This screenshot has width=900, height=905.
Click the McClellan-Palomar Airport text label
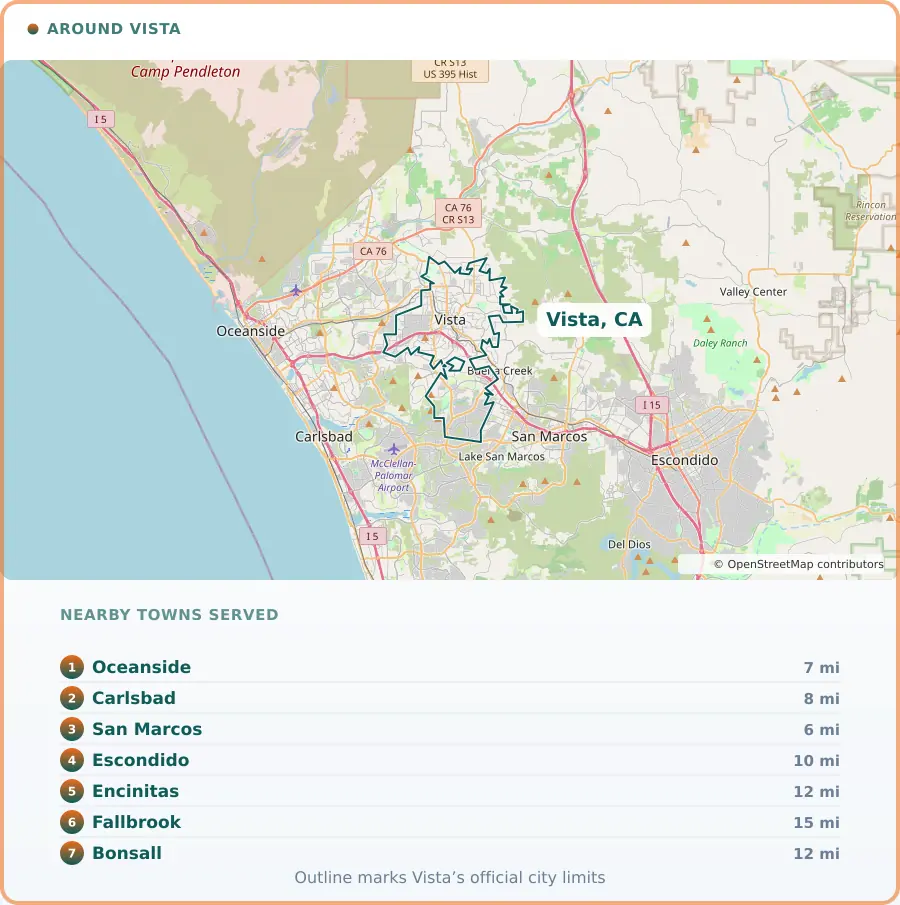pyautogui.click(x=393, y=476)
